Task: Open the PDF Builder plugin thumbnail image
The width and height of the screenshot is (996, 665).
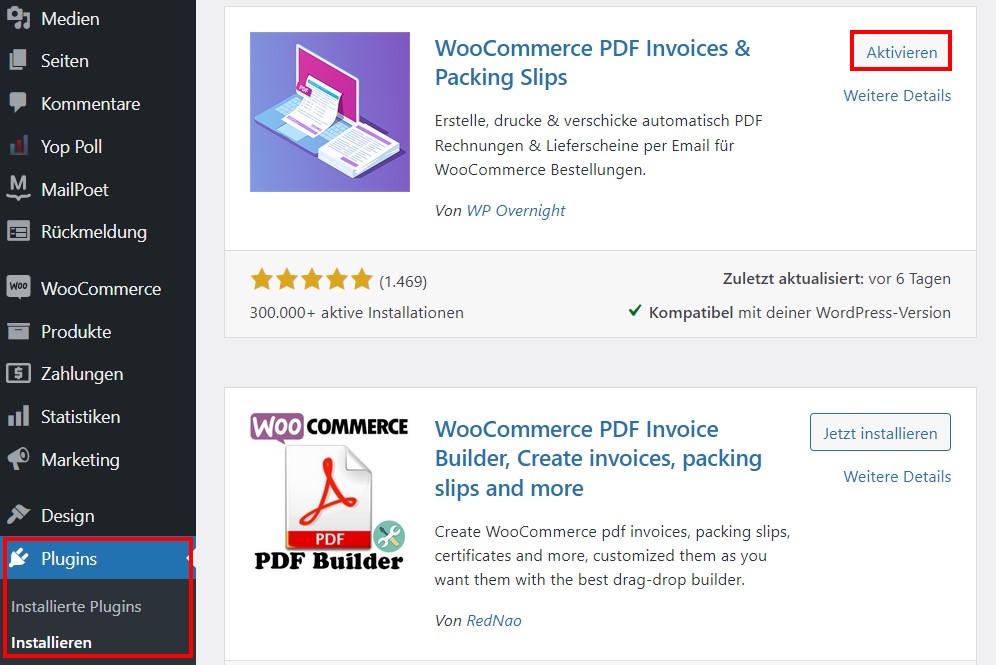Action: click(329, 492)
